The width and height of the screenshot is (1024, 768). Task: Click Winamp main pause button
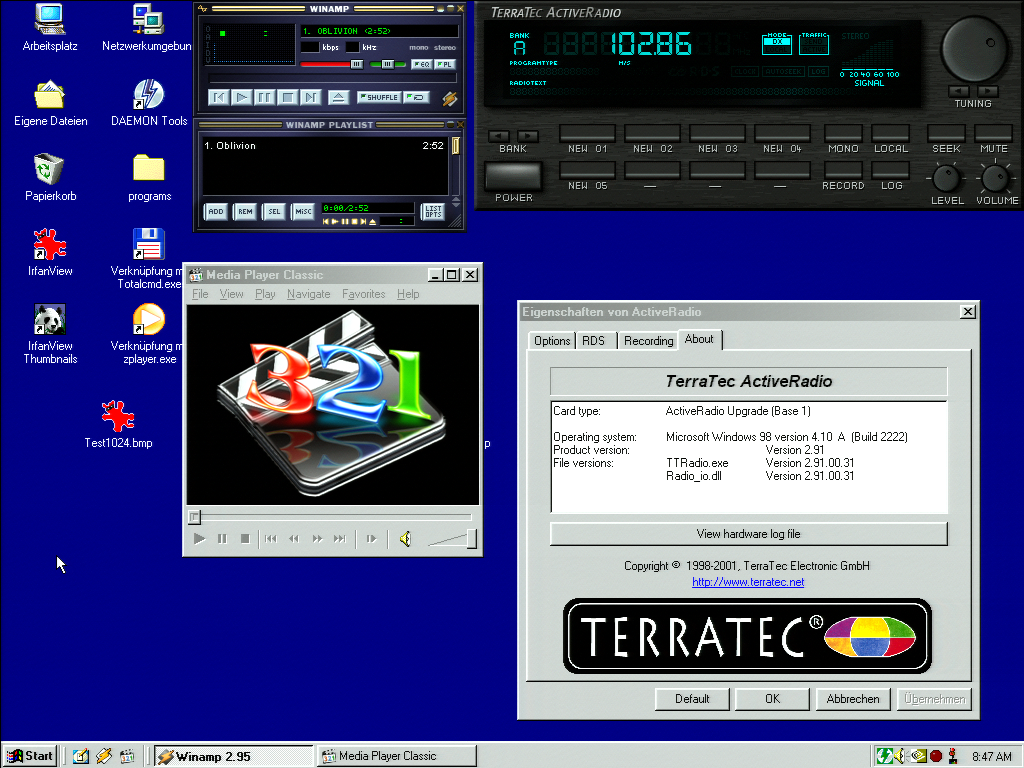point(264,97)
